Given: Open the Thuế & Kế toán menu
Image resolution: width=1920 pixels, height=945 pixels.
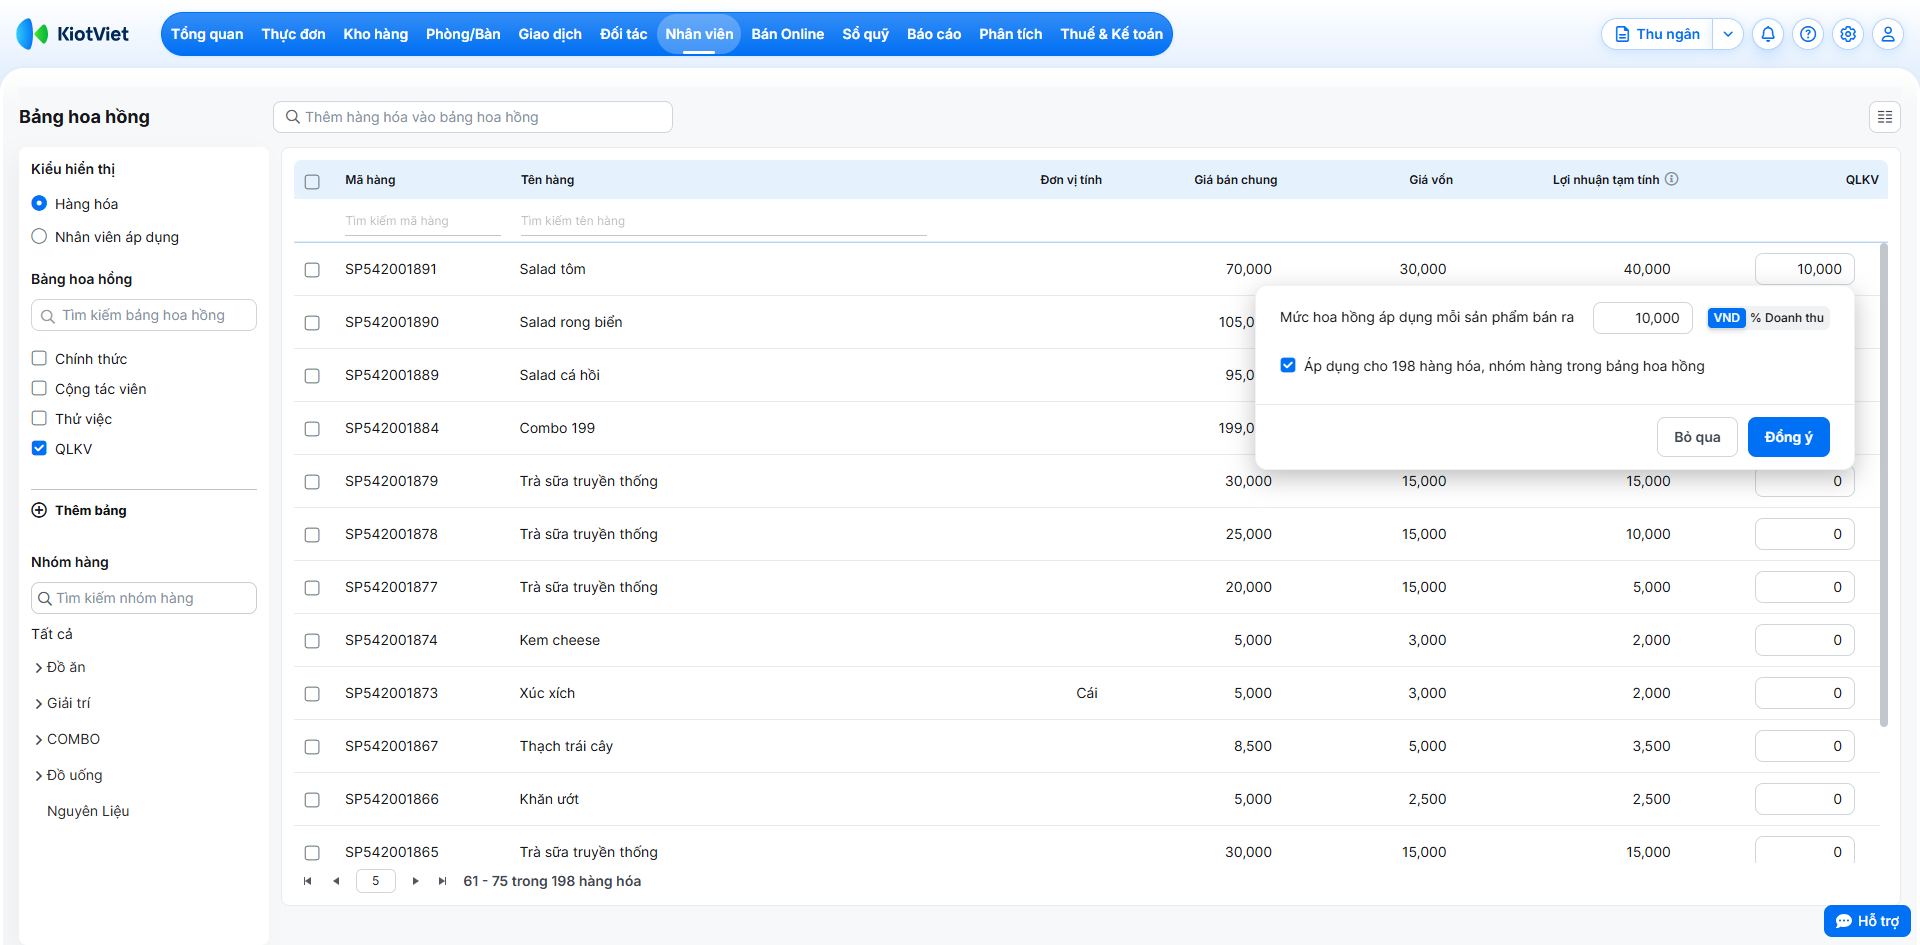Looking at the screenshot, I should pos(1111,34).
